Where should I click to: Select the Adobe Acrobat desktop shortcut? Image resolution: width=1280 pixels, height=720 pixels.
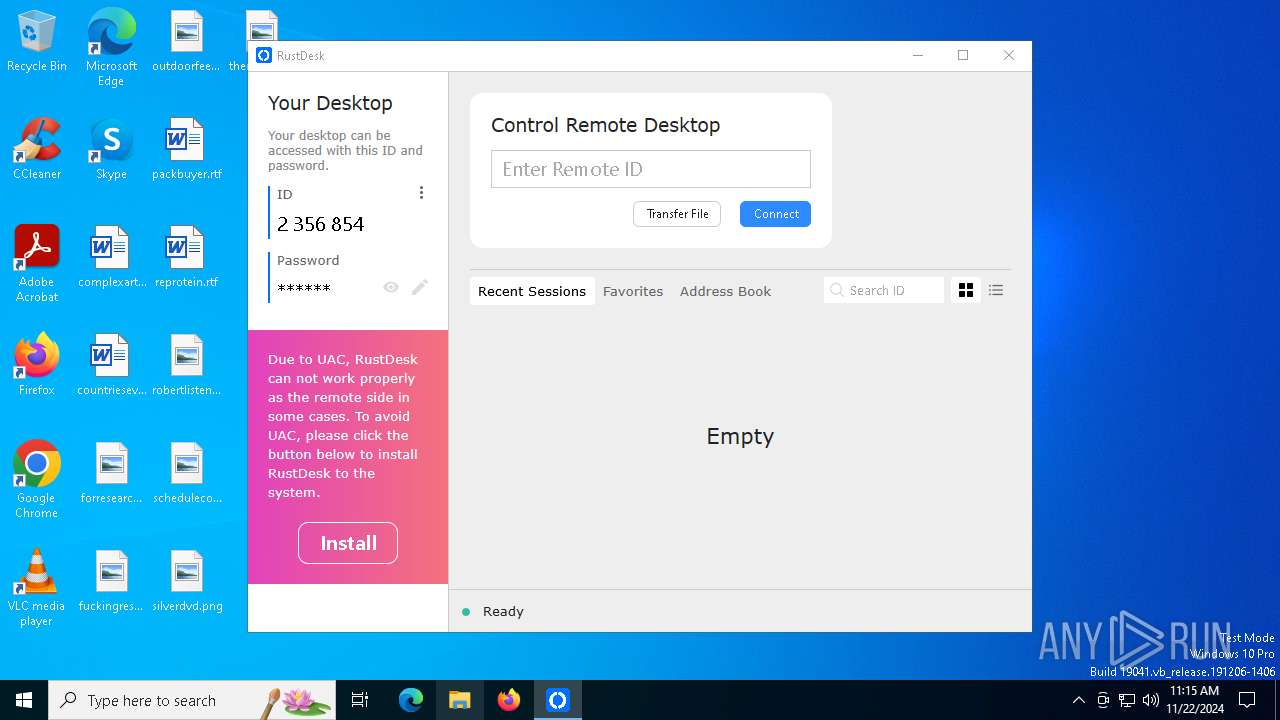point(37,264)
